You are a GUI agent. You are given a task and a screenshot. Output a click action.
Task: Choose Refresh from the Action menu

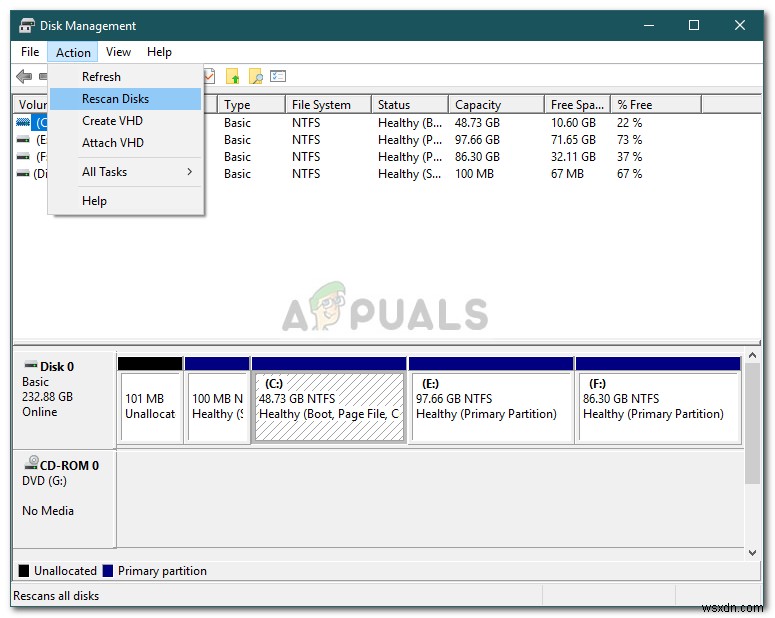tap(126, 77)
